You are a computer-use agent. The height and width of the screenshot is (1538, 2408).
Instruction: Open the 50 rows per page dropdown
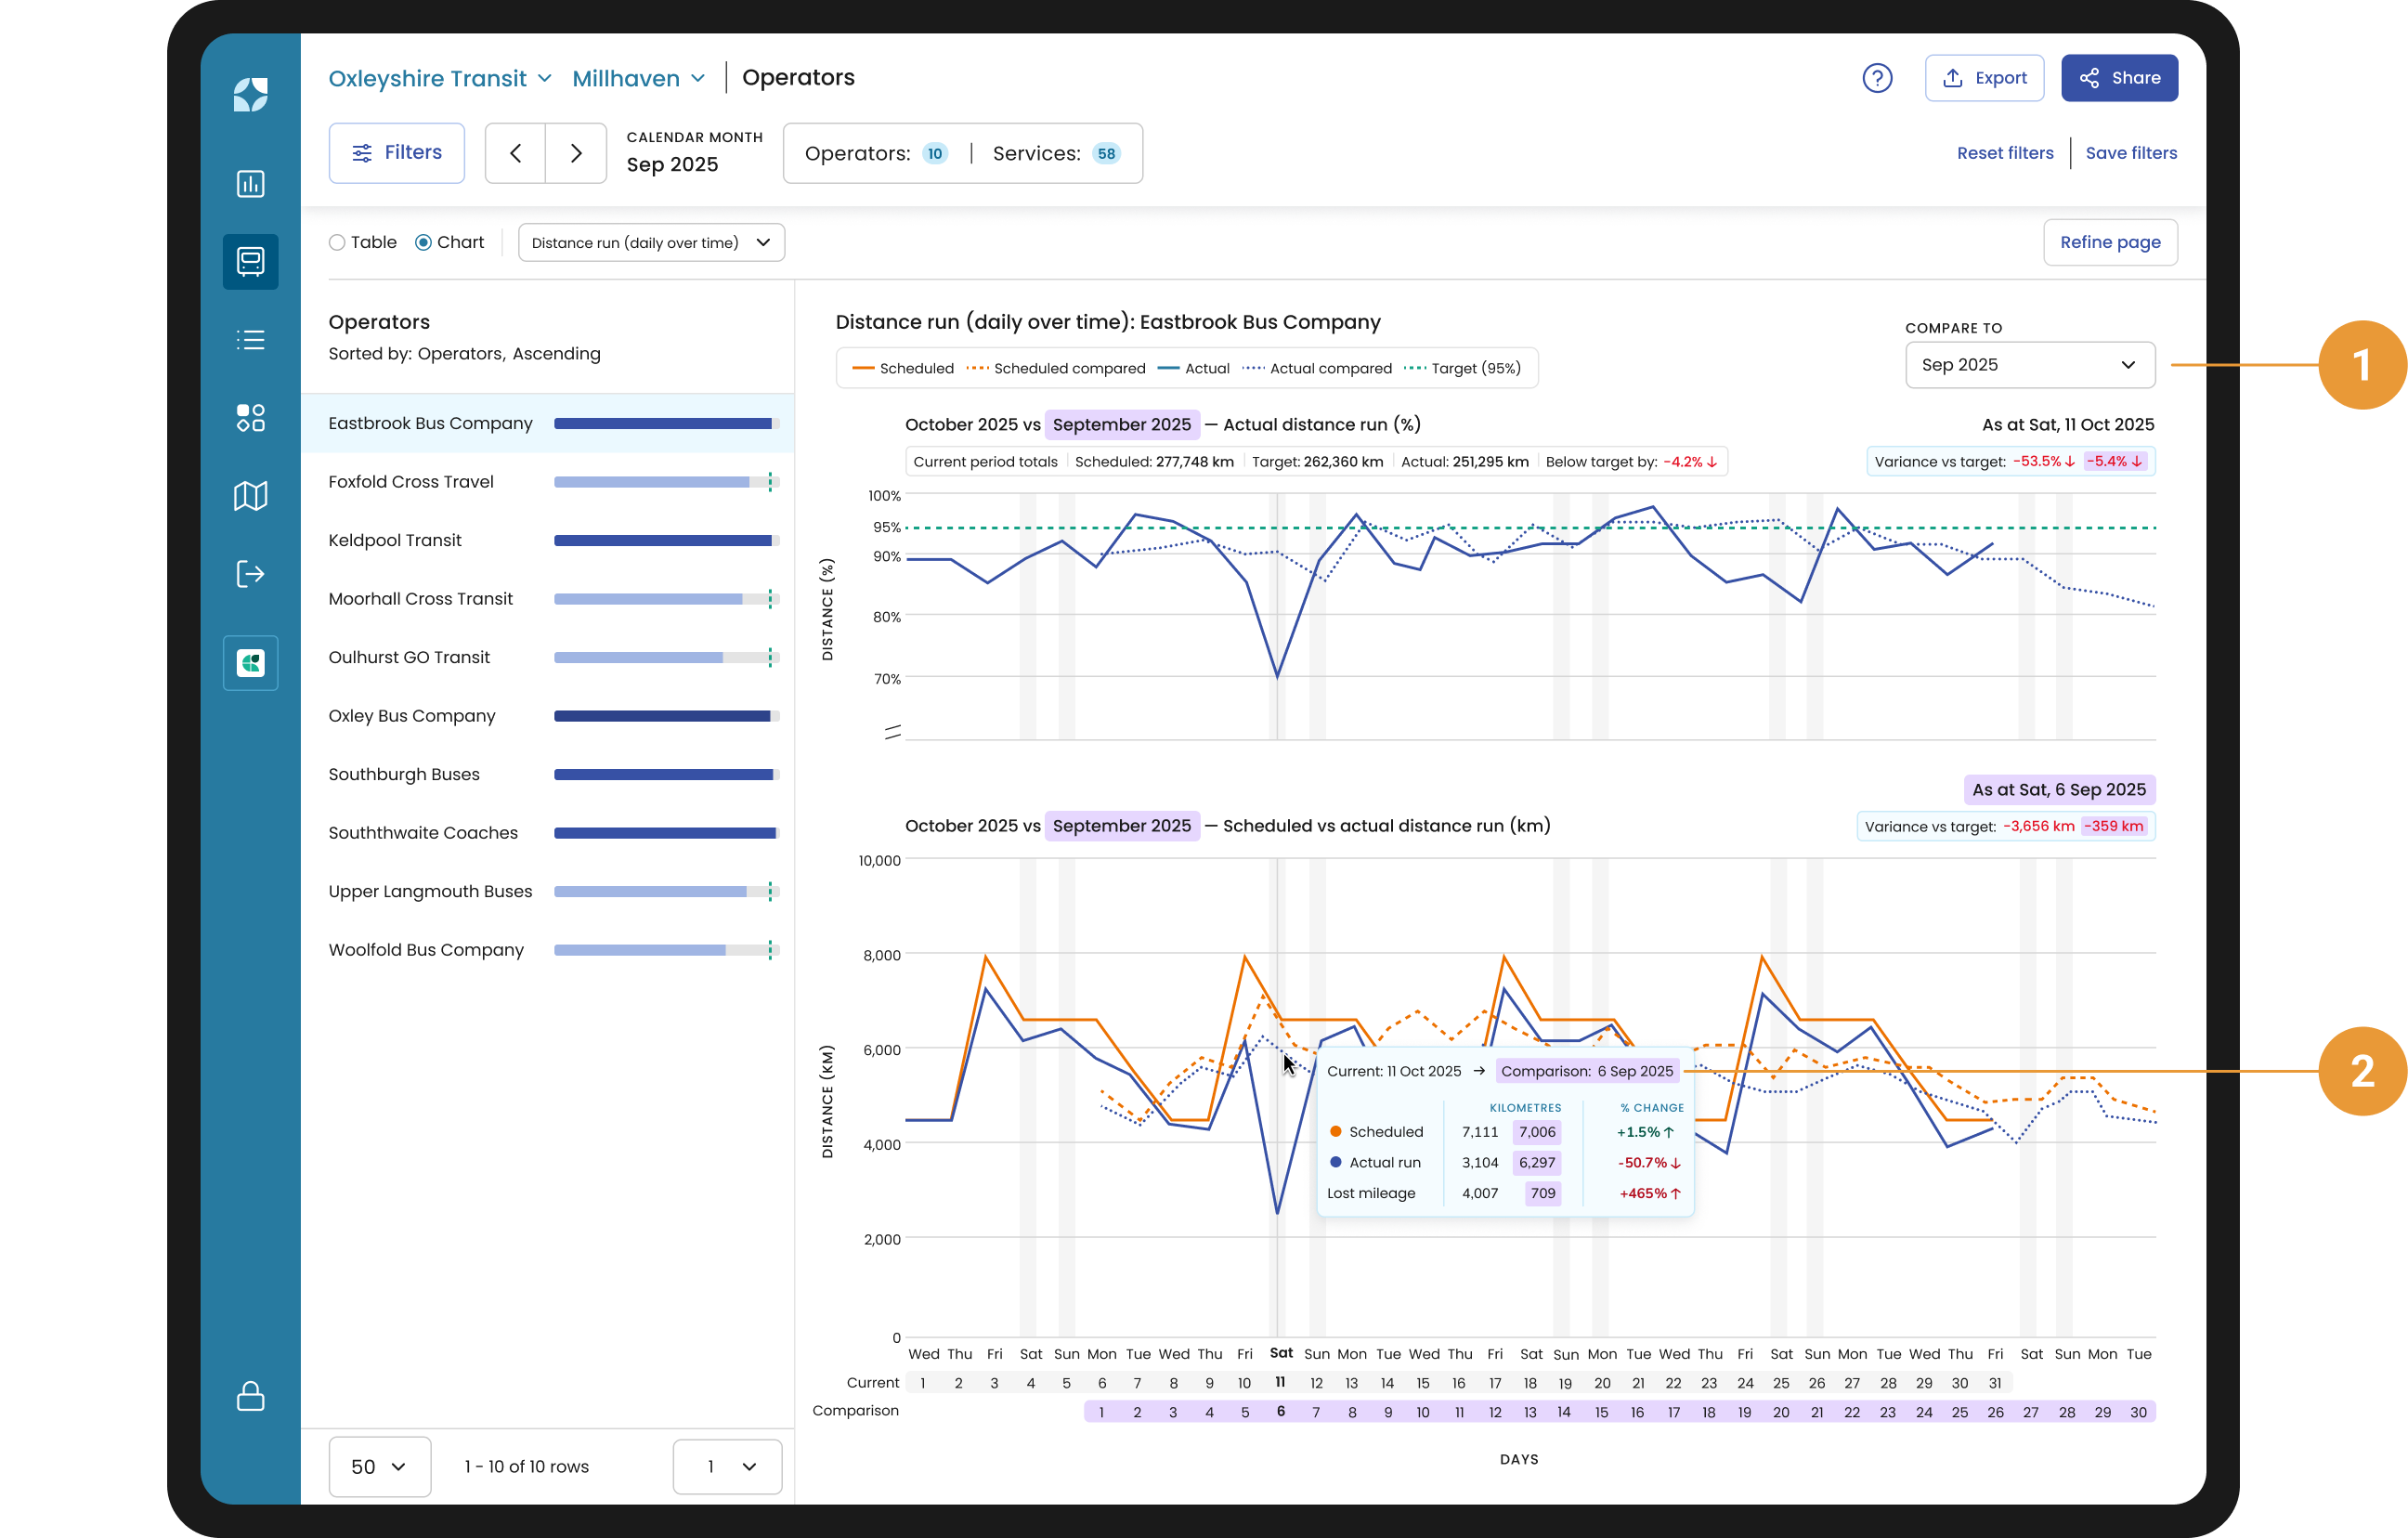379,1466
